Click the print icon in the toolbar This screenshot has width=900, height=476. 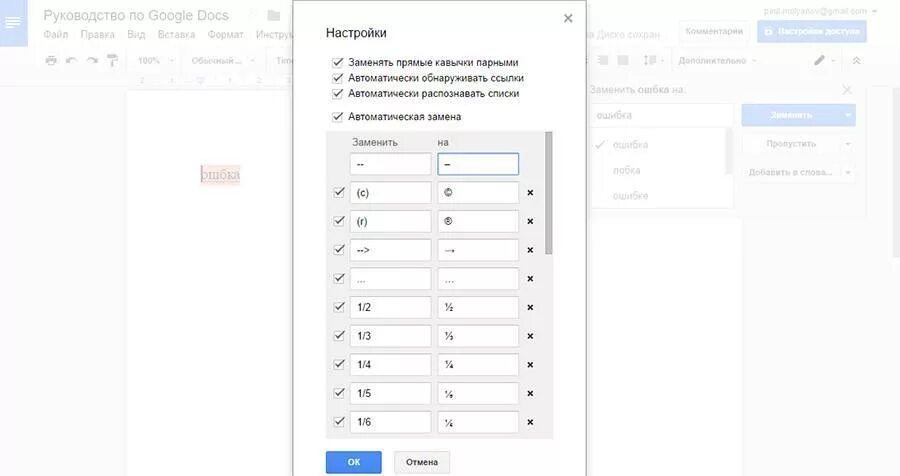tap(52, 61)
